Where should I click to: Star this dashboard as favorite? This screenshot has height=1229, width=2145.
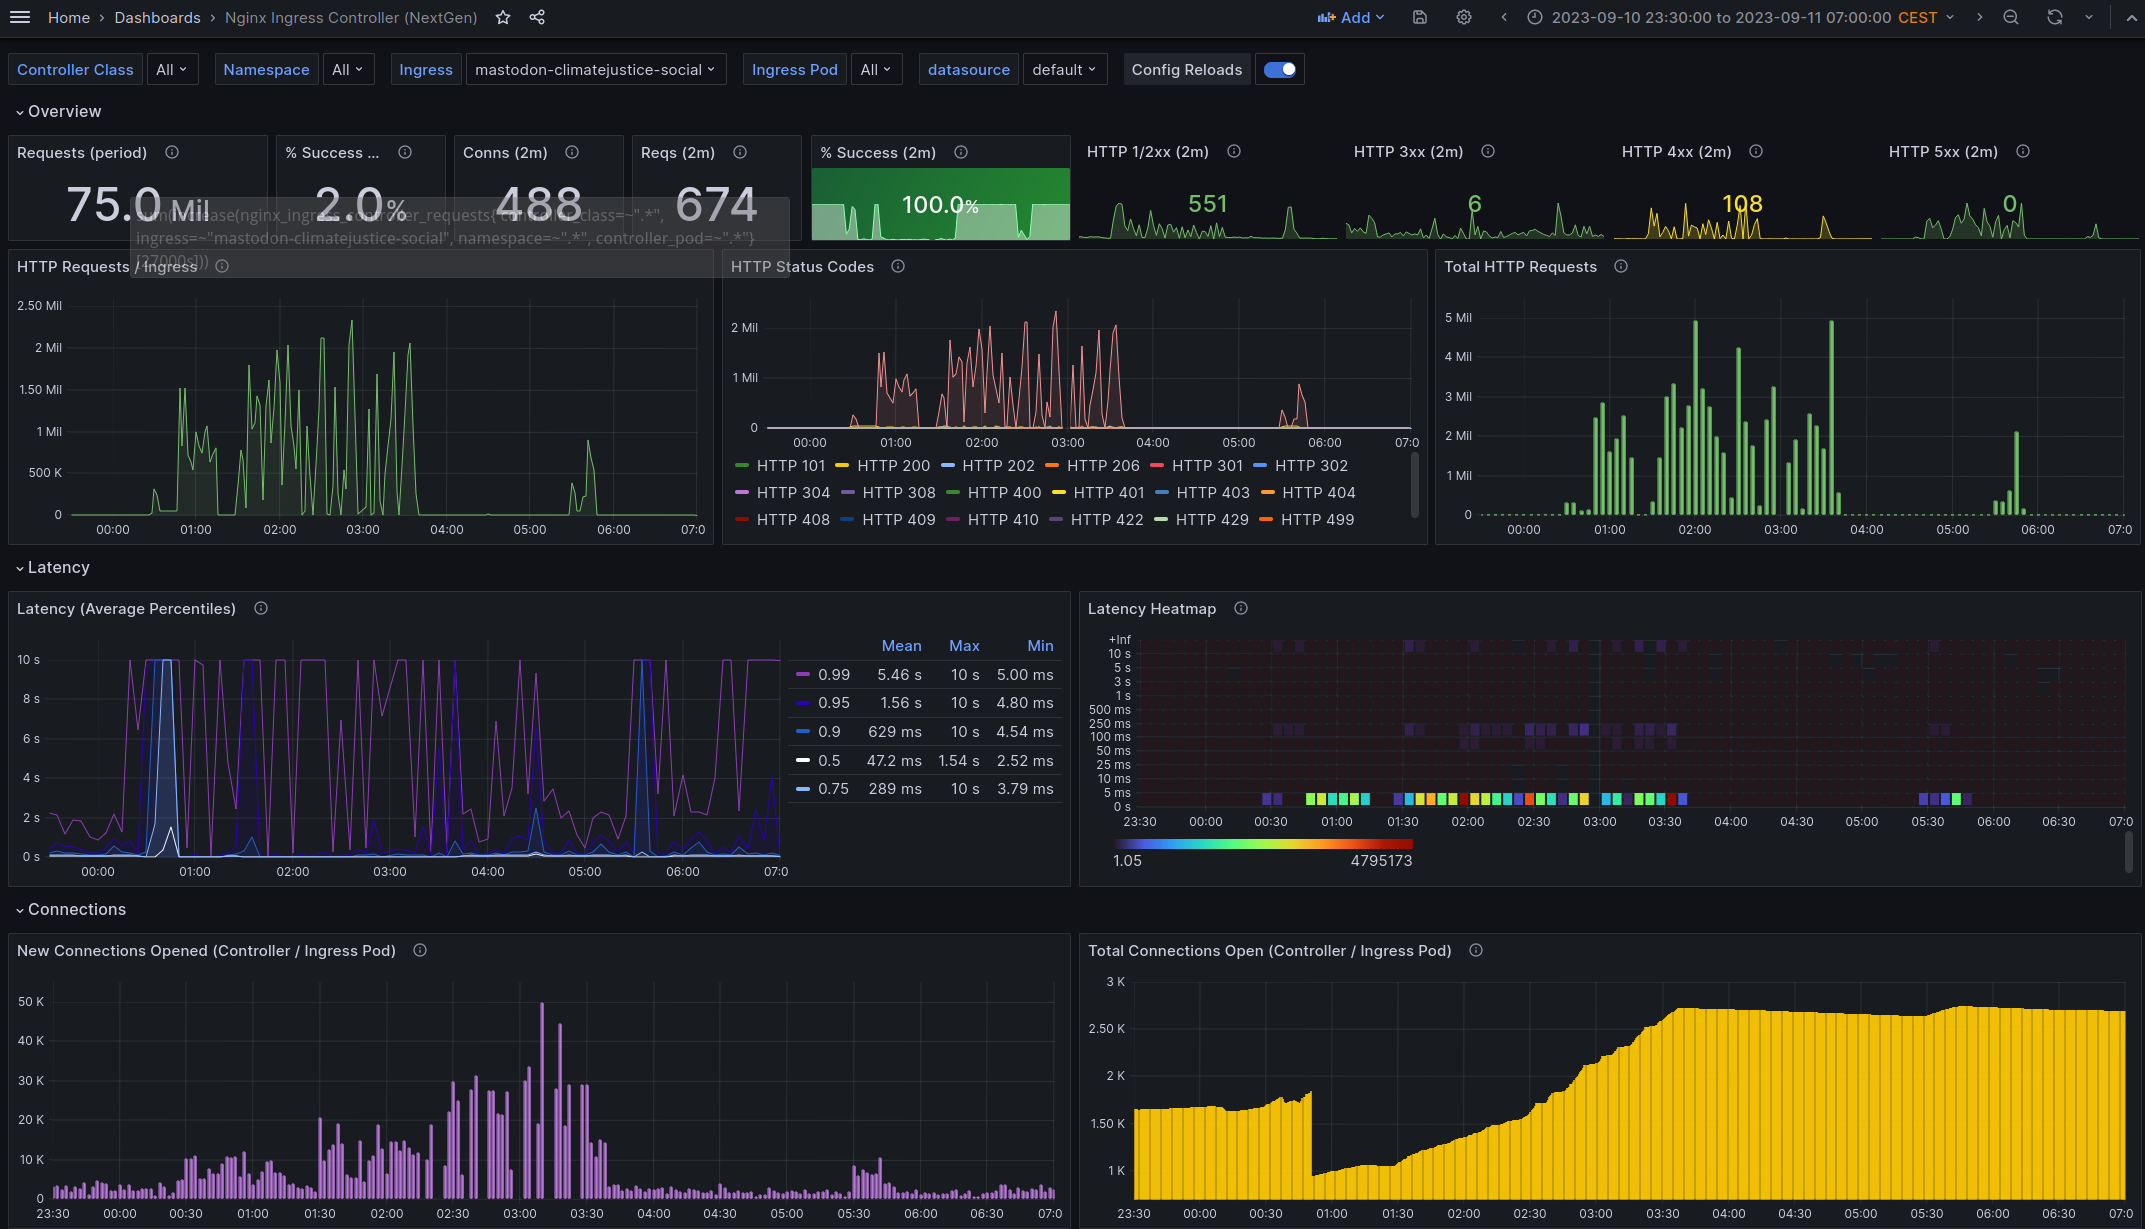coord(503,17)
